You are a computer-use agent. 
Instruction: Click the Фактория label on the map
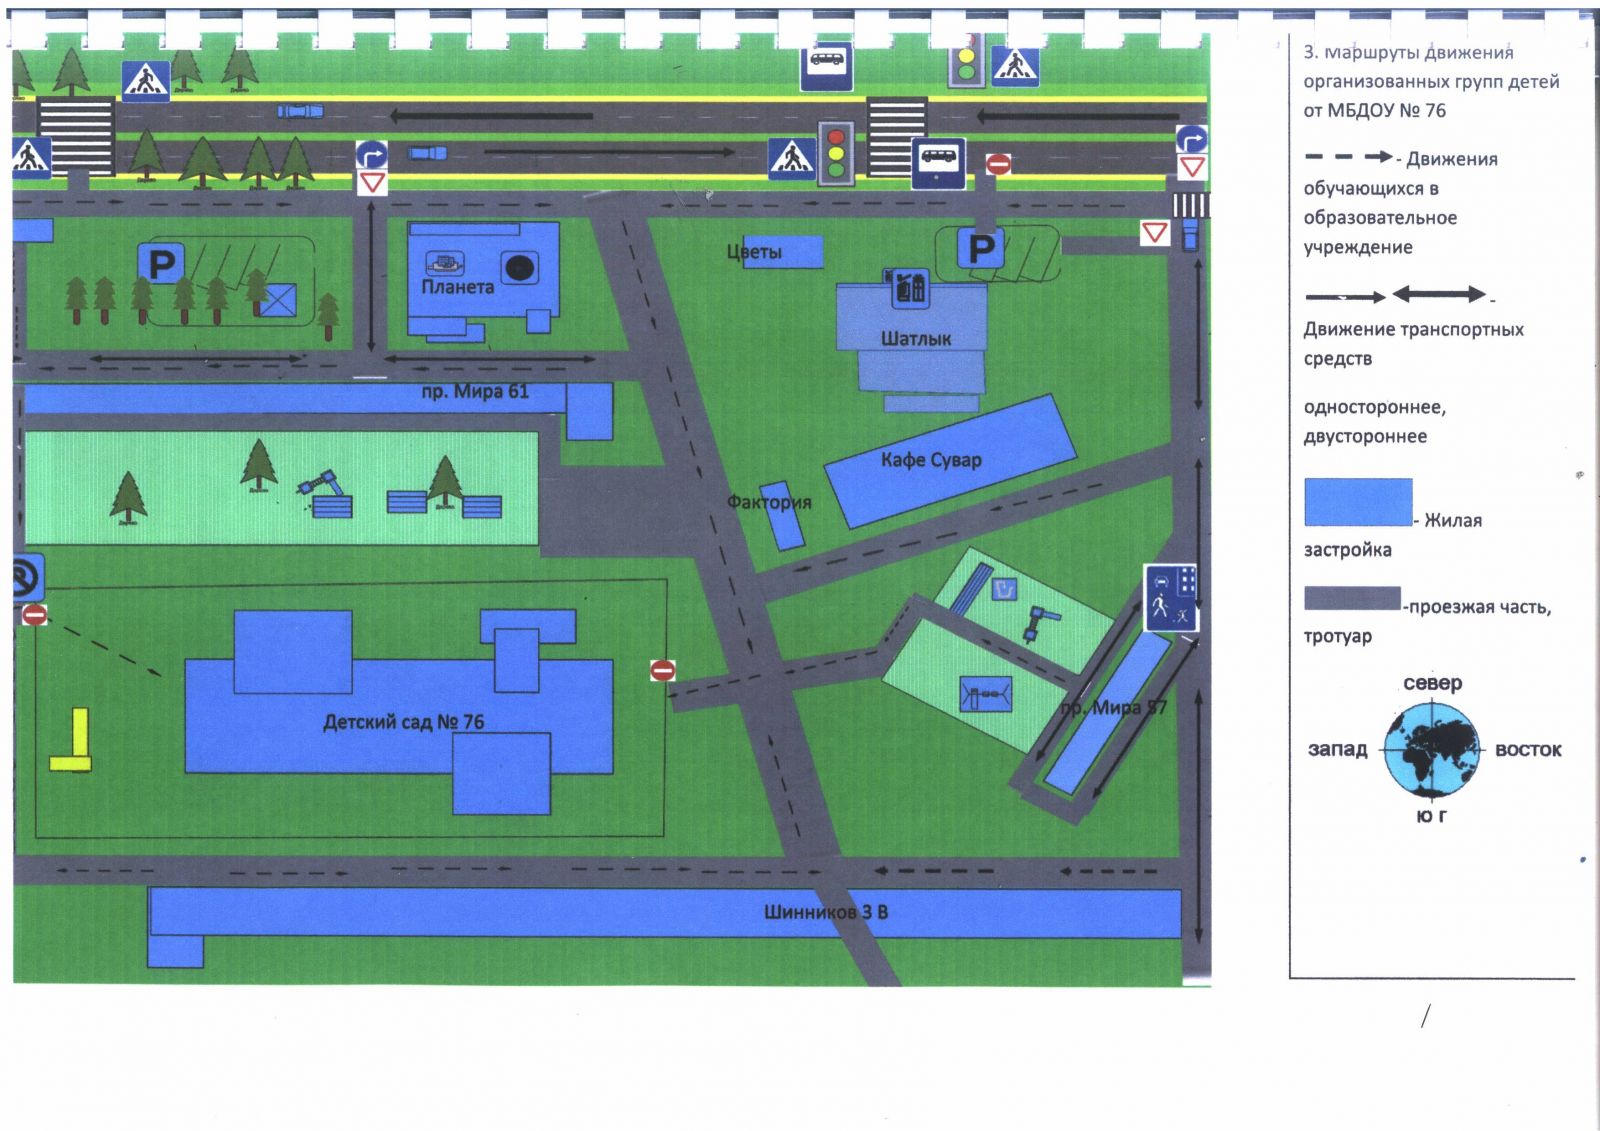point(768,502)
